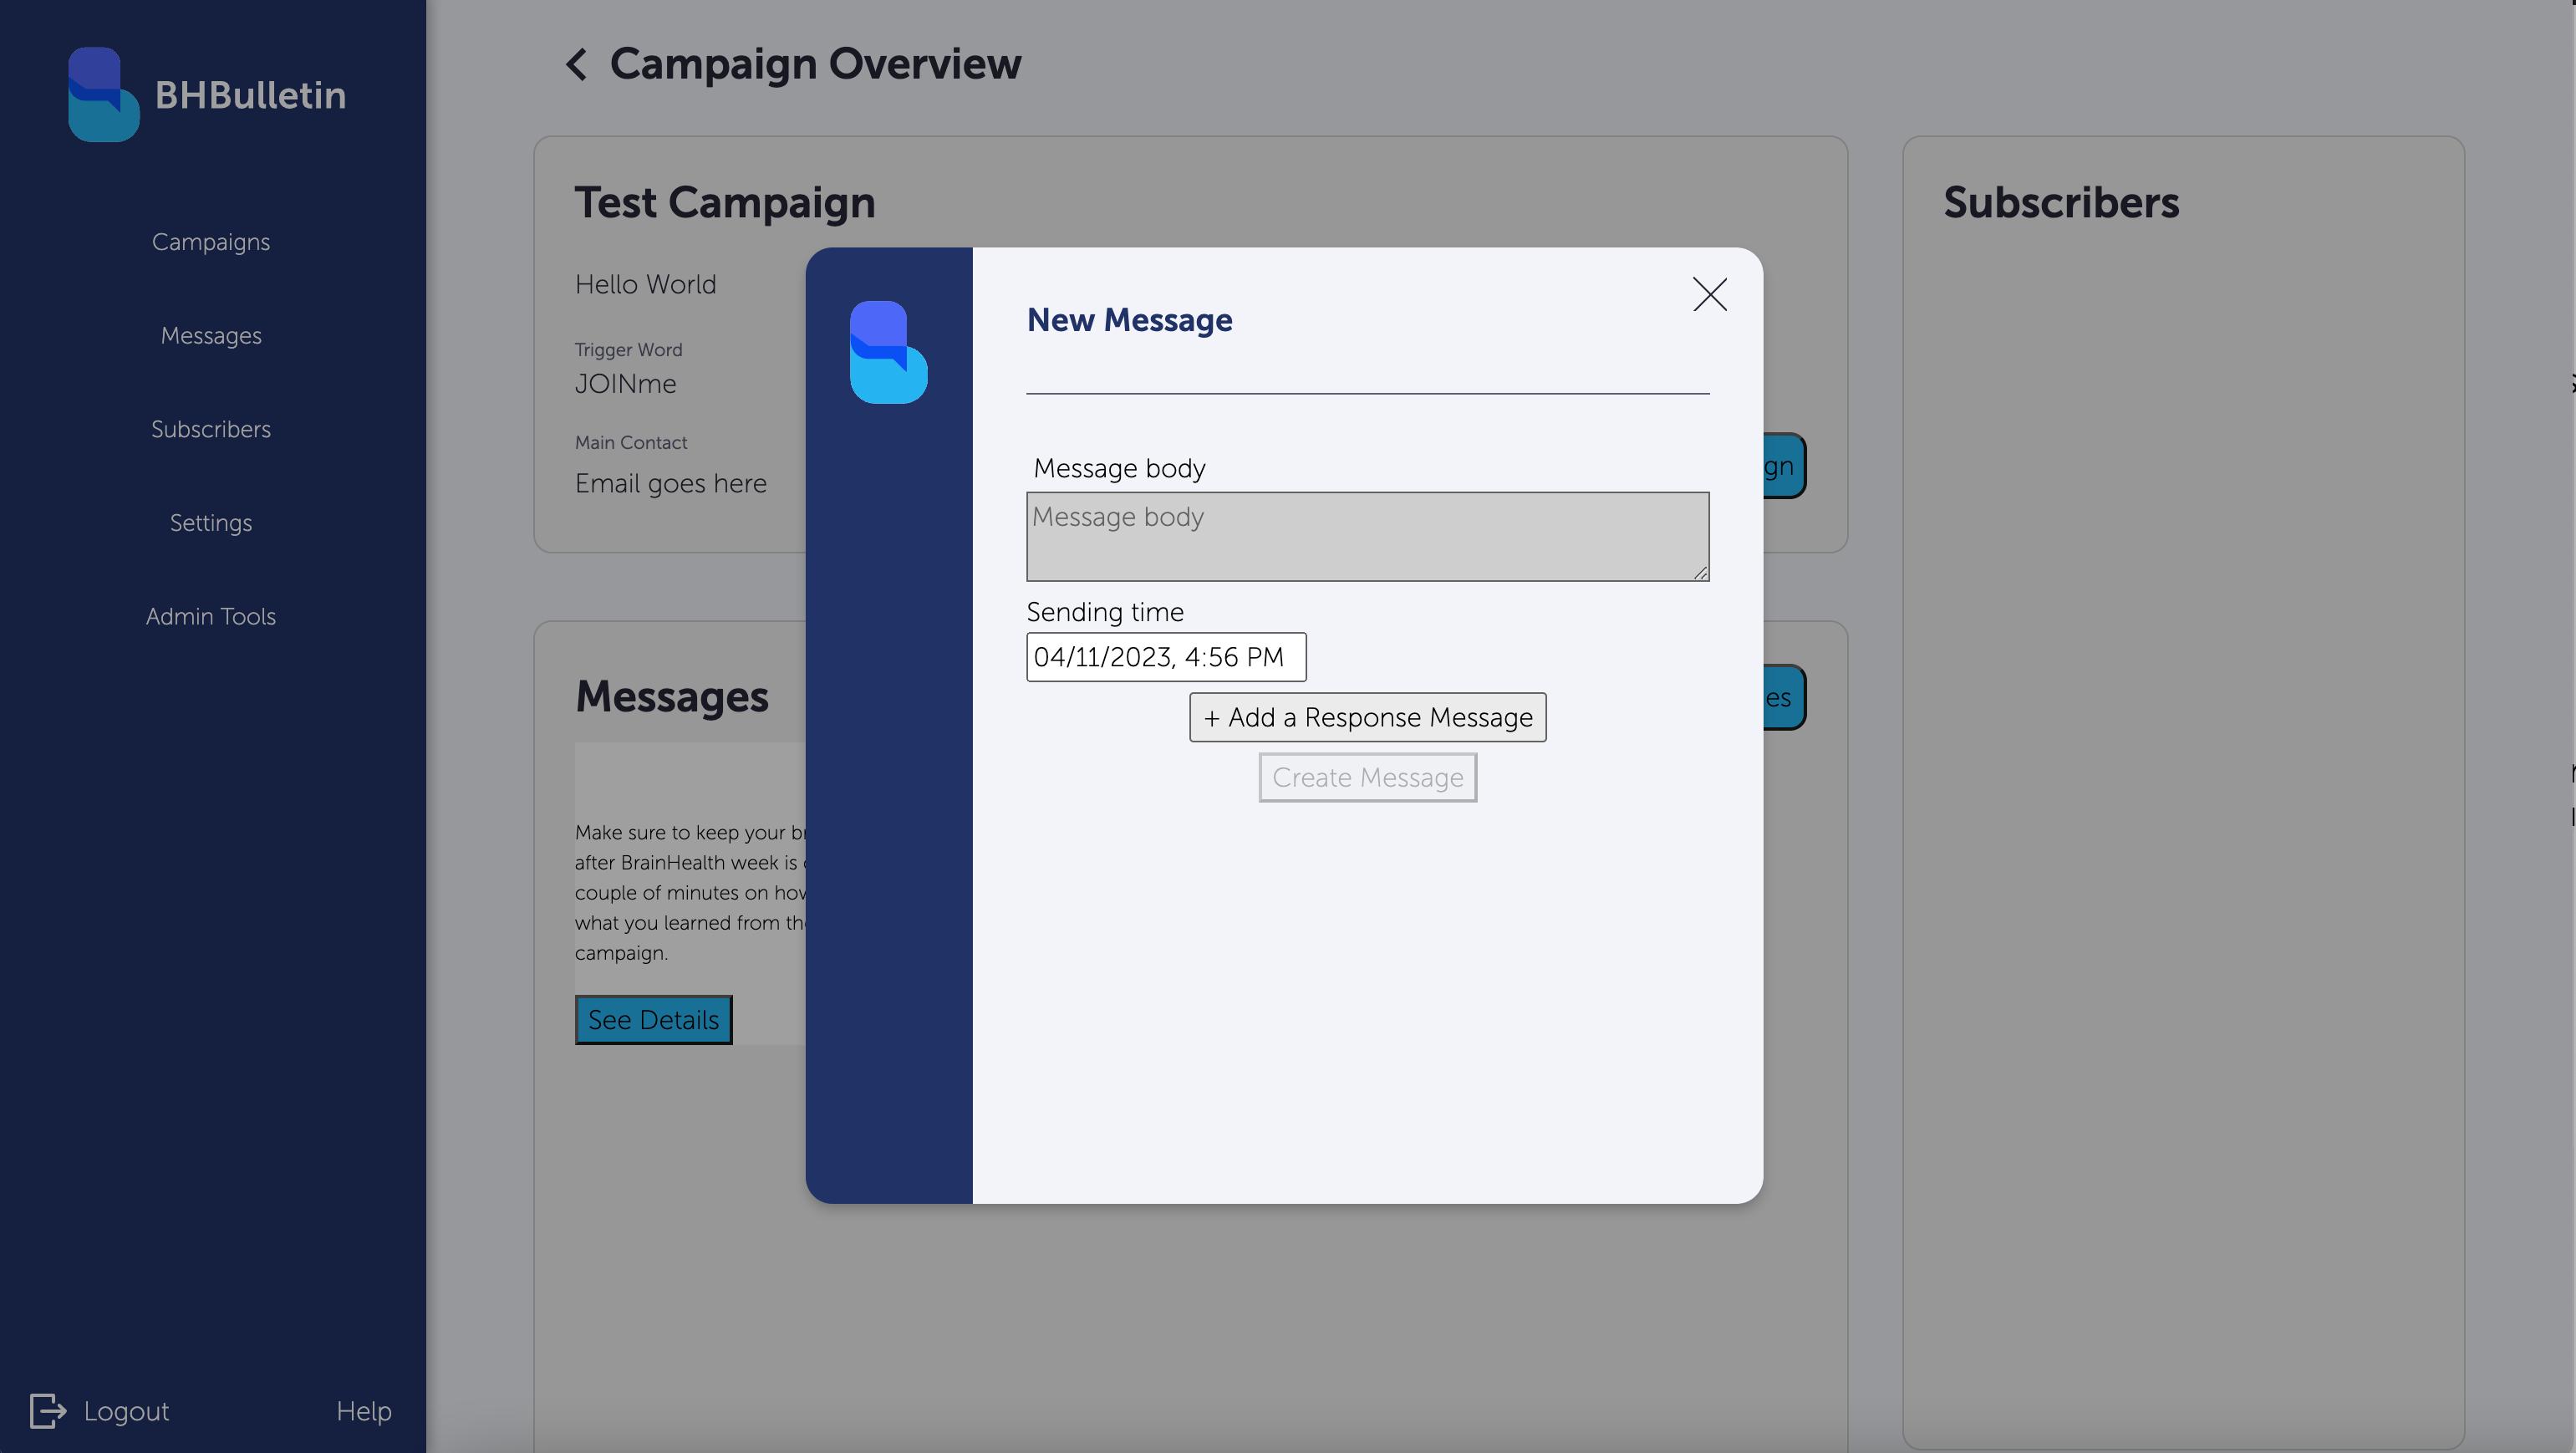The height and width of the screenshot is (1453, 2576).
Task: Go to Messages in the sidebar
Action: pos(210,336)
